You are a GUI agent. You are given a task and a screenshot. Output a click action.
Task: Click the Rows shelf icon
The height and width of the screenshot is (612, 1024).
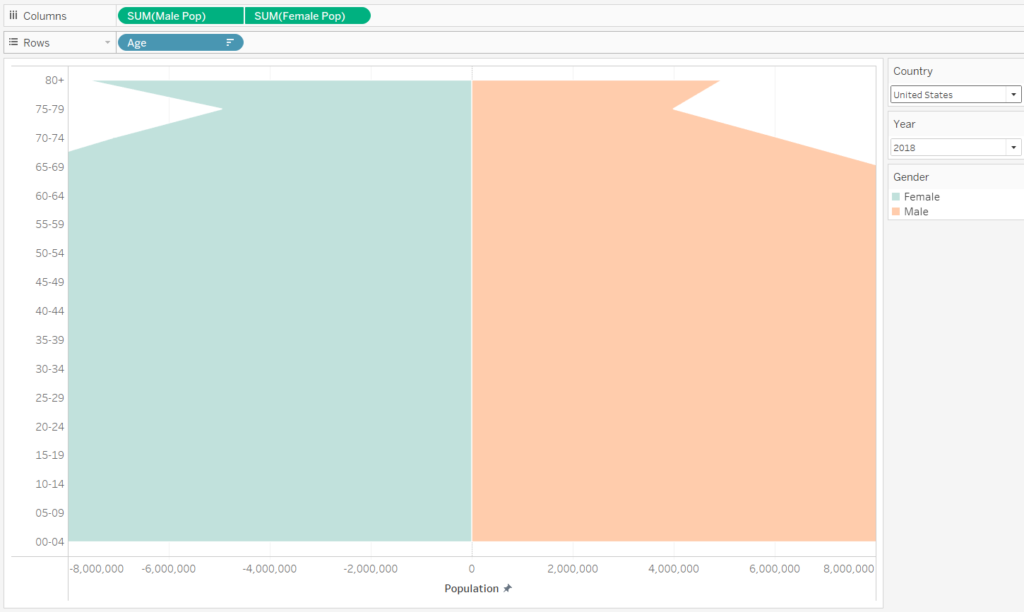pyautogui.click(x=13, y=42)
